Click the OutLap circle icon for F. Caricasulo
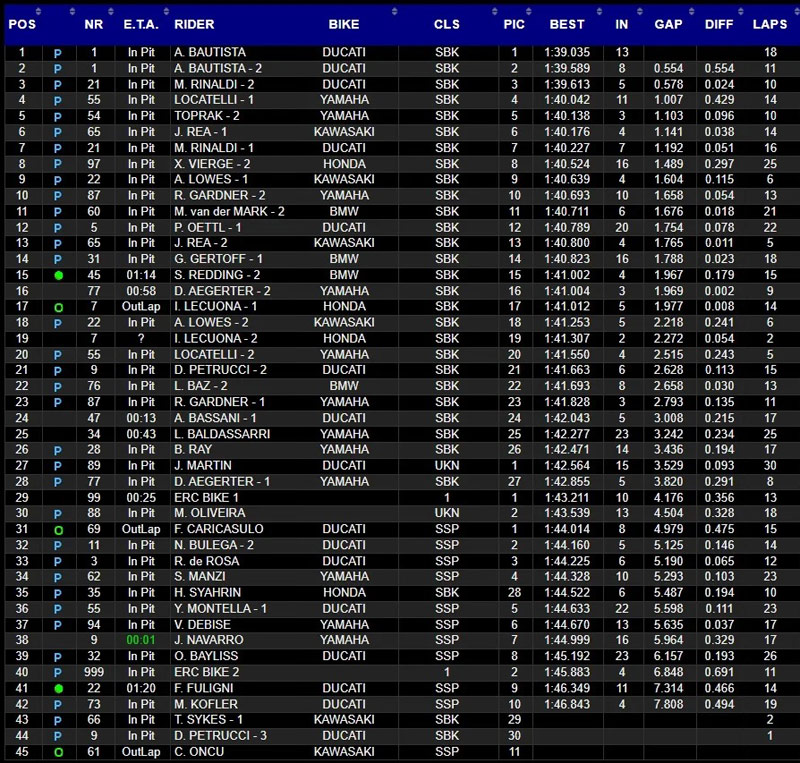Screen dimensions: 800x763 pos(58,530)
